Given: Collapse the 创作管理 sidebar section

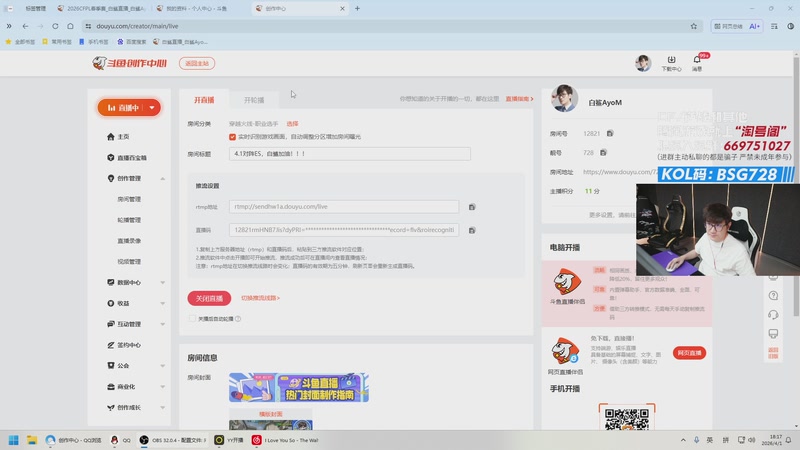Looking at the screenshot, I should coord(162,179).
